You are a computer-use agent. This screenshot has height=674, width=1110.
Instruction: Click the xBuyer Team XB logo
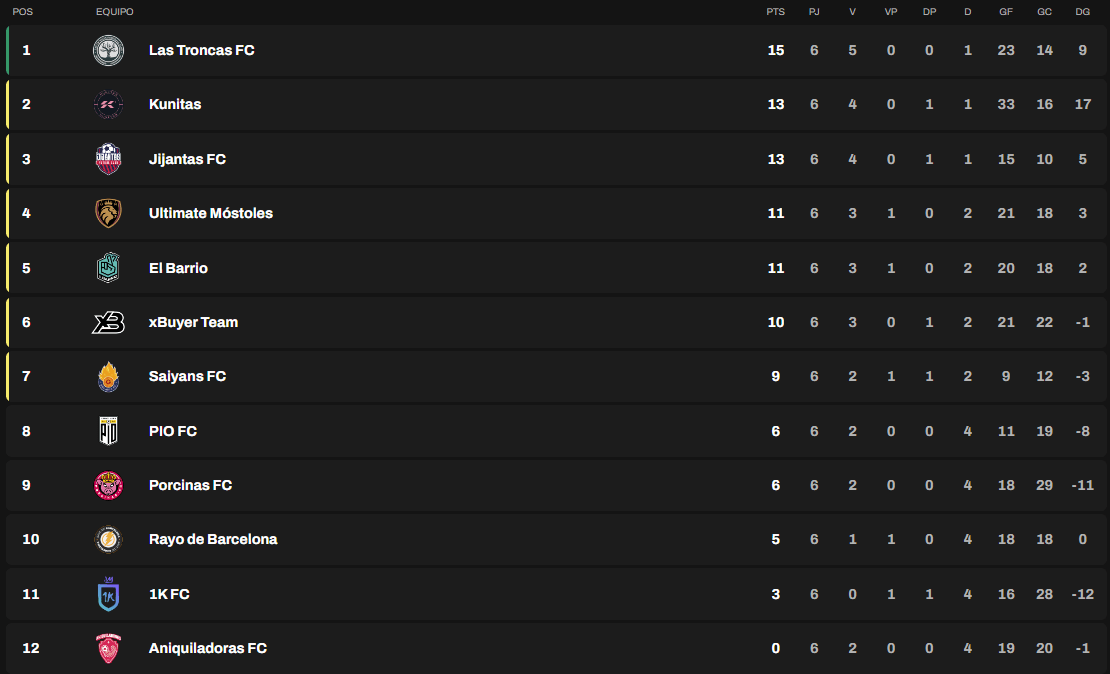coord(108,322)
